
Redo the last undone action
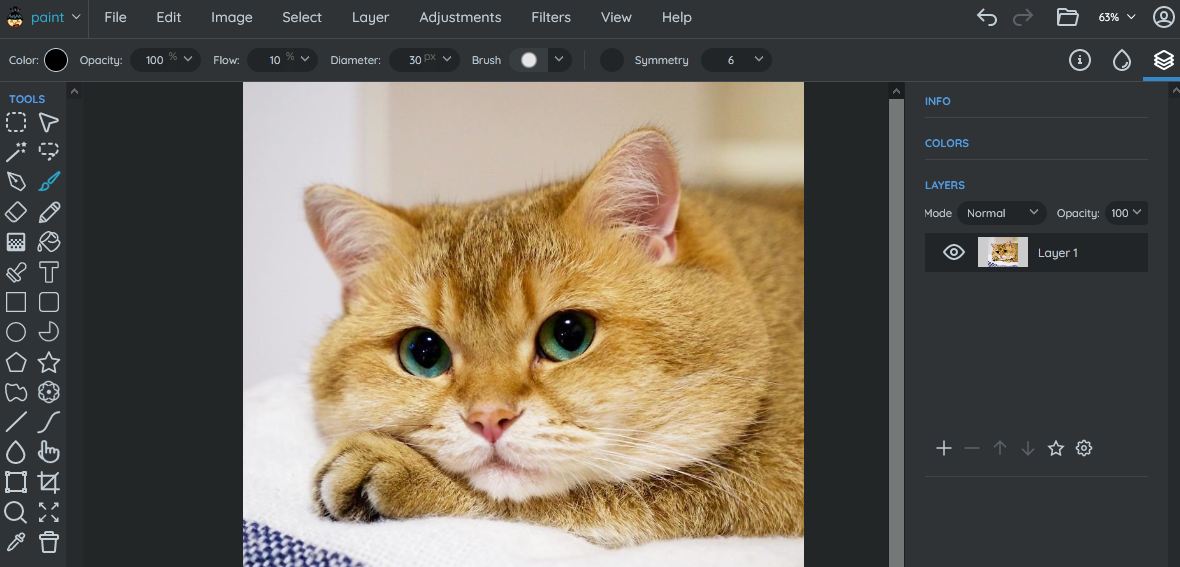click(x=1023, y=17)
